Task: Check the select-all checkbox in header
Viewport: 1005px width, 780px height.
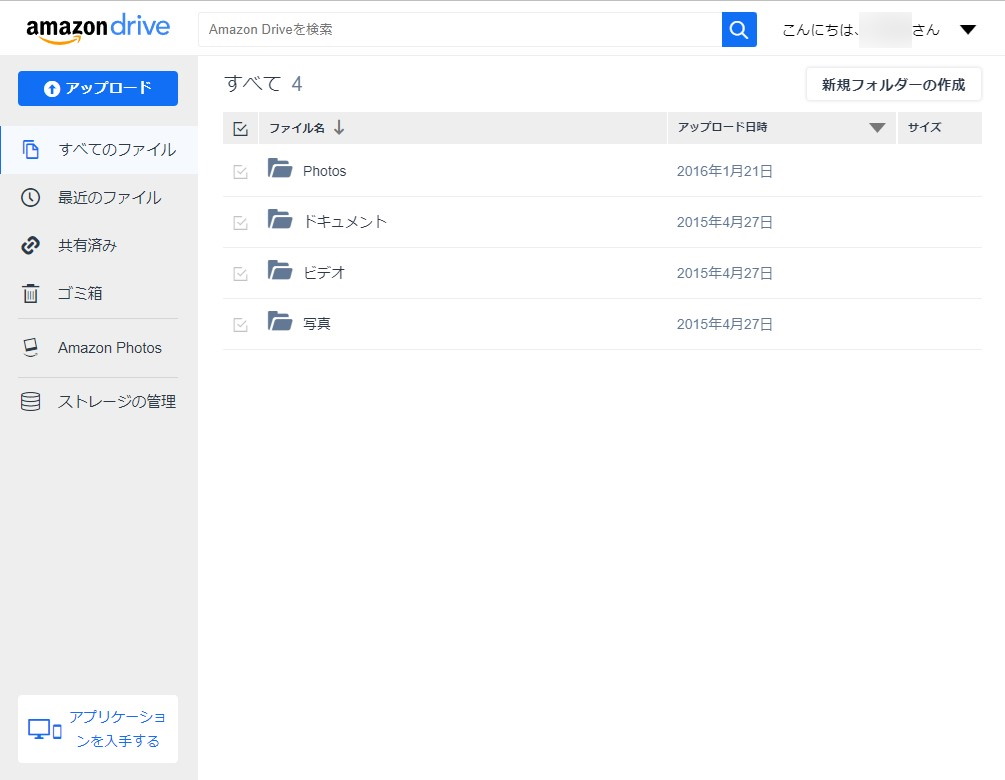Action: point(240,128)
